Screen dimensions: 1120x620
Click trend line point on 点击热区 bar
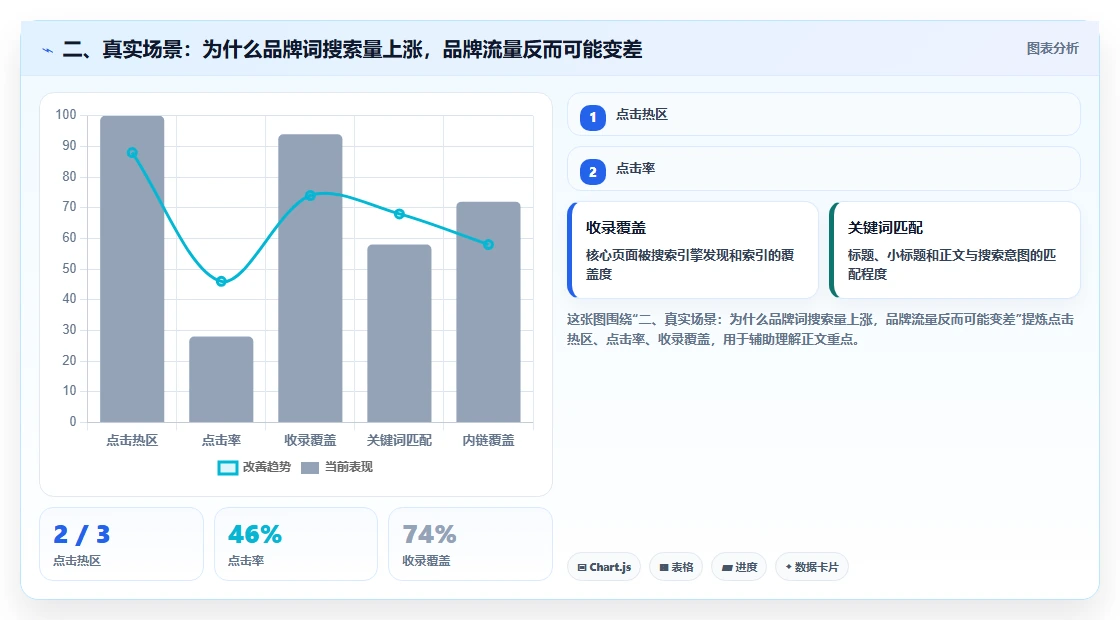point(132,153)
